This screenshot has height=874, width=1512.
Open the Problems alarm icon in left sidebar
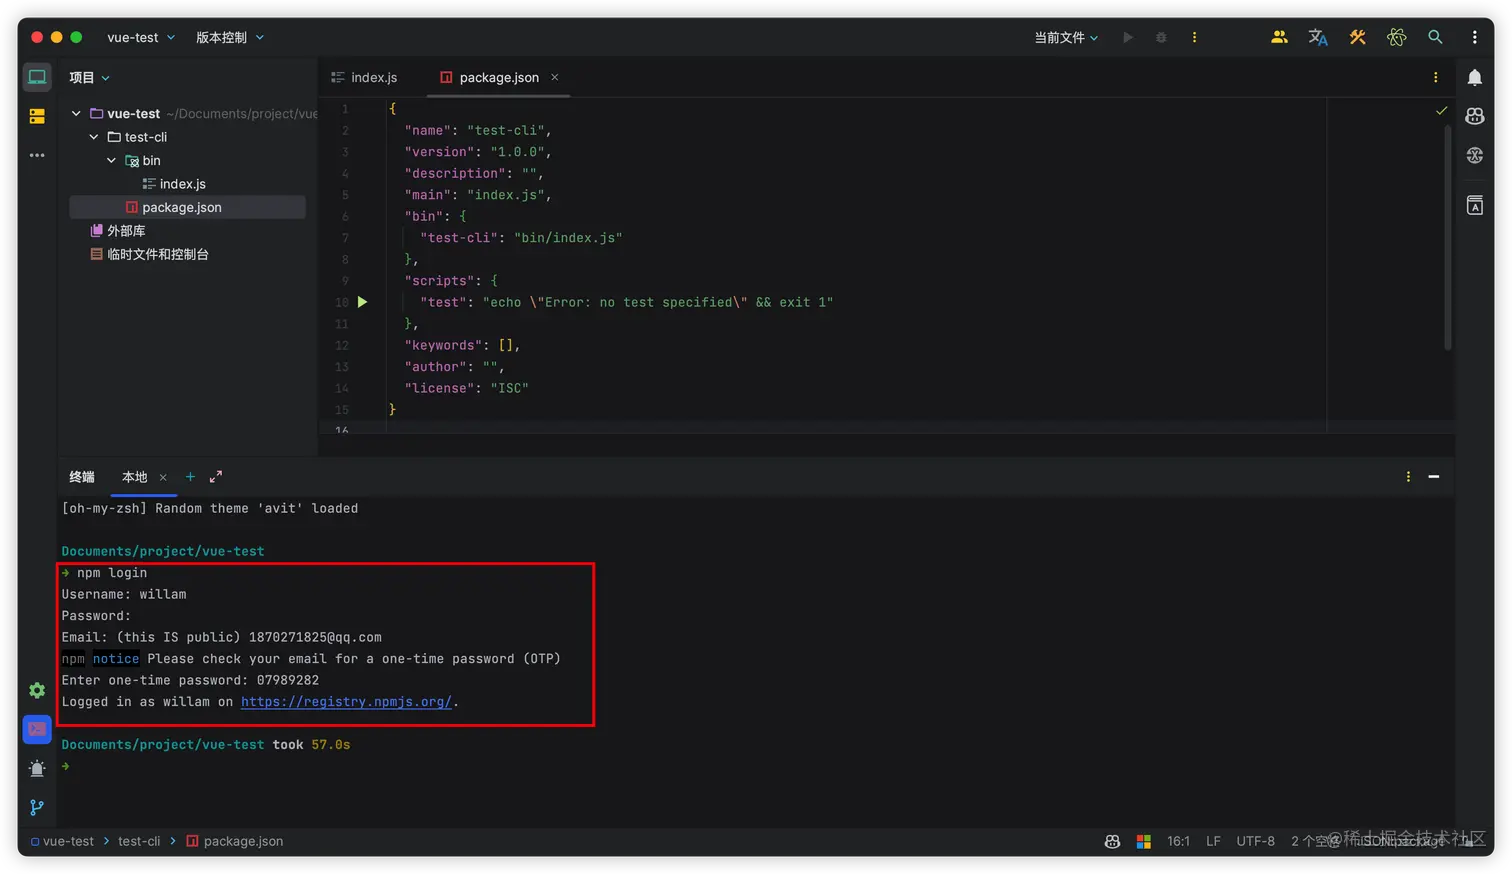click(37, 768)
